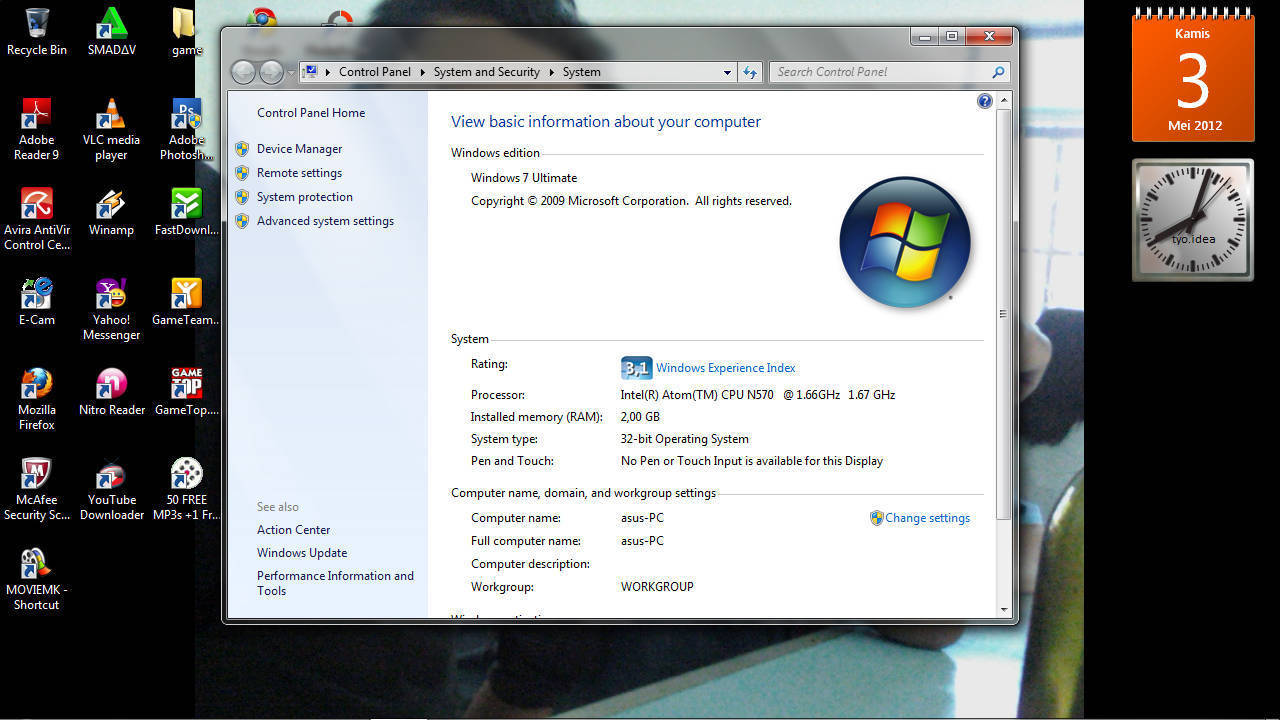Click the calendar gadget showing Kamis 3
Viewport: 1280px width, 720px height.
tap(1192, 75)
